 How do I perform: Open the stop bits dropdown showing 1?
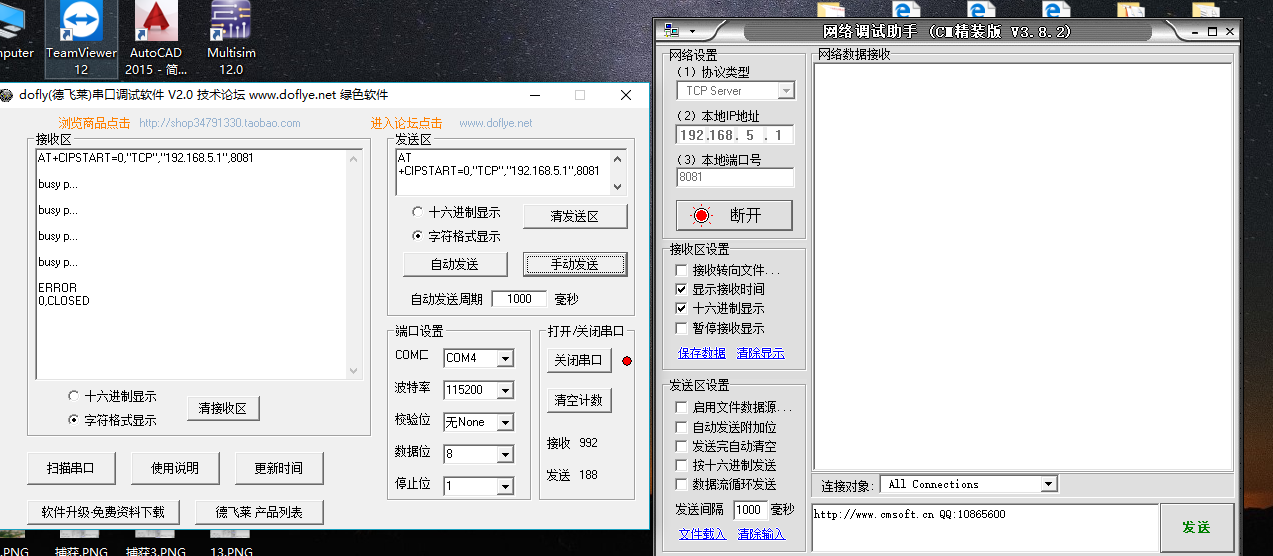pos(505,486)
